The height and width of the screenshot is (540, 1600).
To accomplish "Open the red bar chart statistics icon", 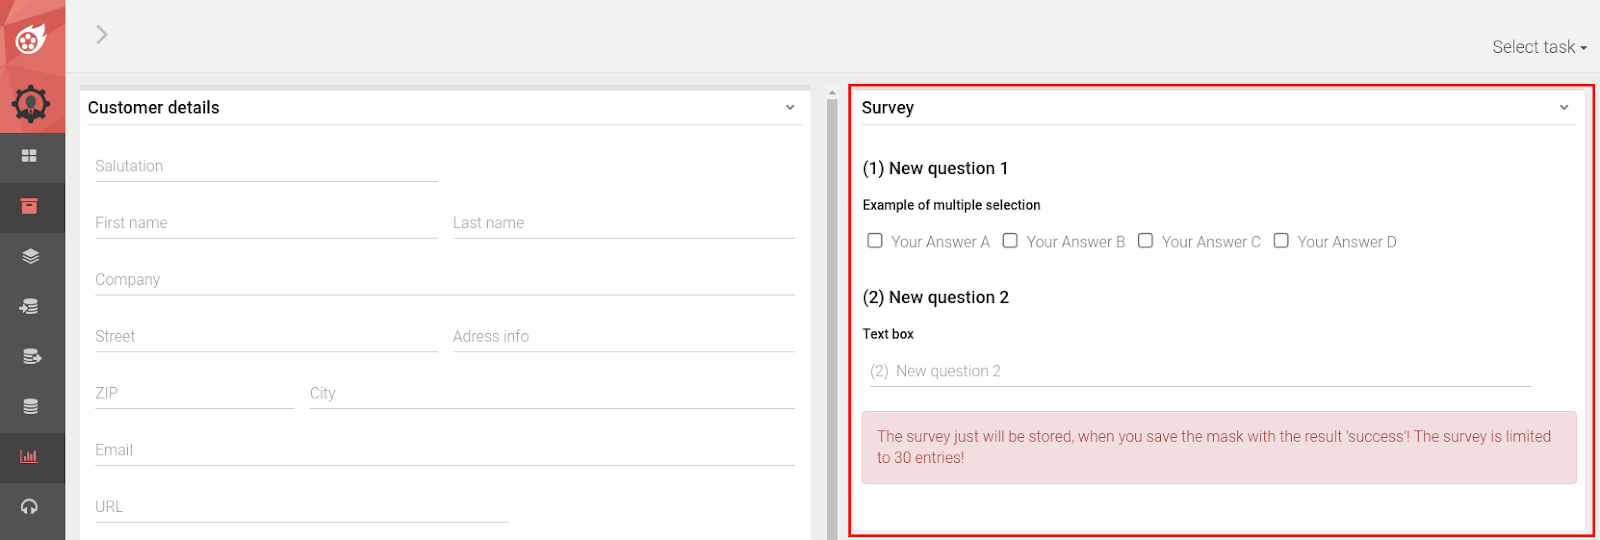I will 30,456.
